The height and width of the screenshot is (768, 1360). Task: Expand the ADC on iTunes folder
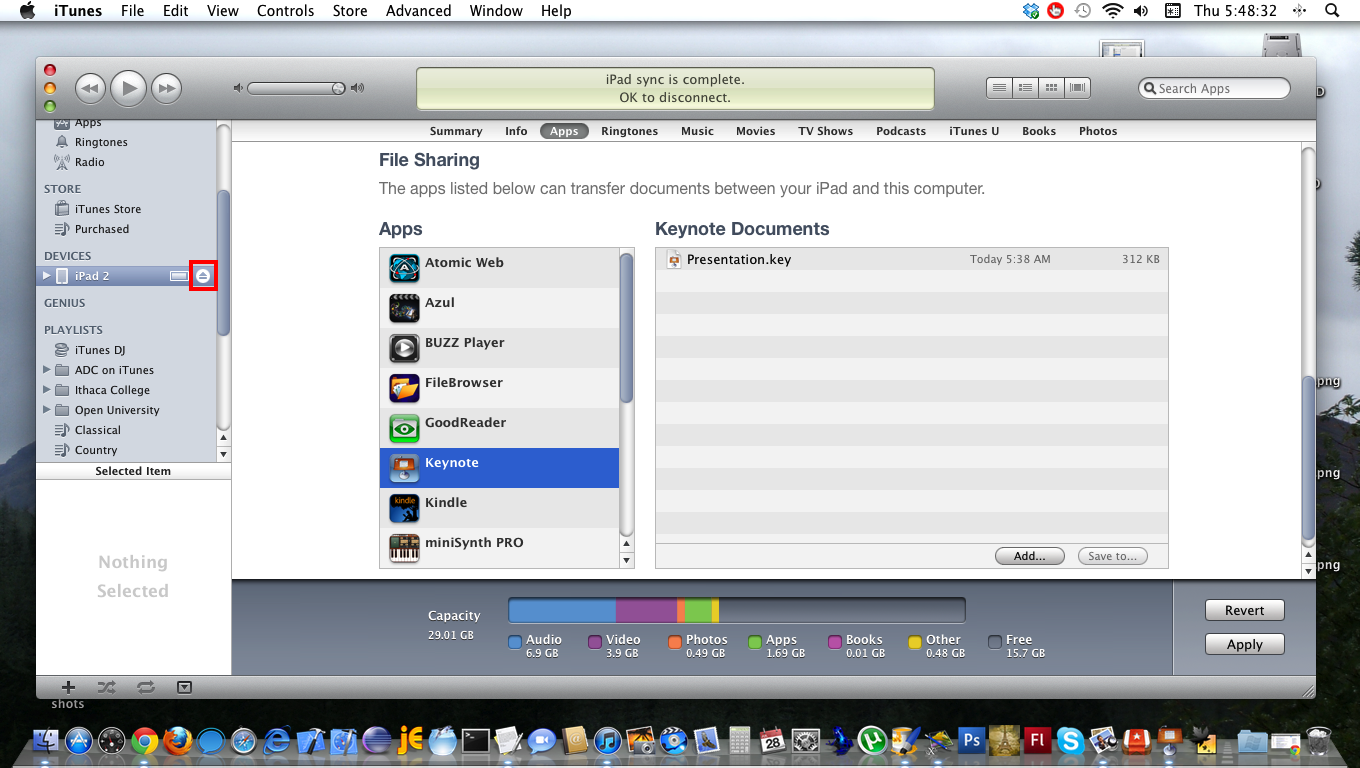[x=47, y=370]
